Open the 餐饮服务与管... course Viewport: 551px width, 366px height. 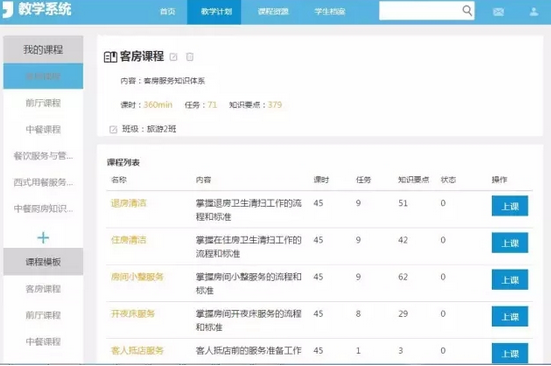(x=43, y=156)
